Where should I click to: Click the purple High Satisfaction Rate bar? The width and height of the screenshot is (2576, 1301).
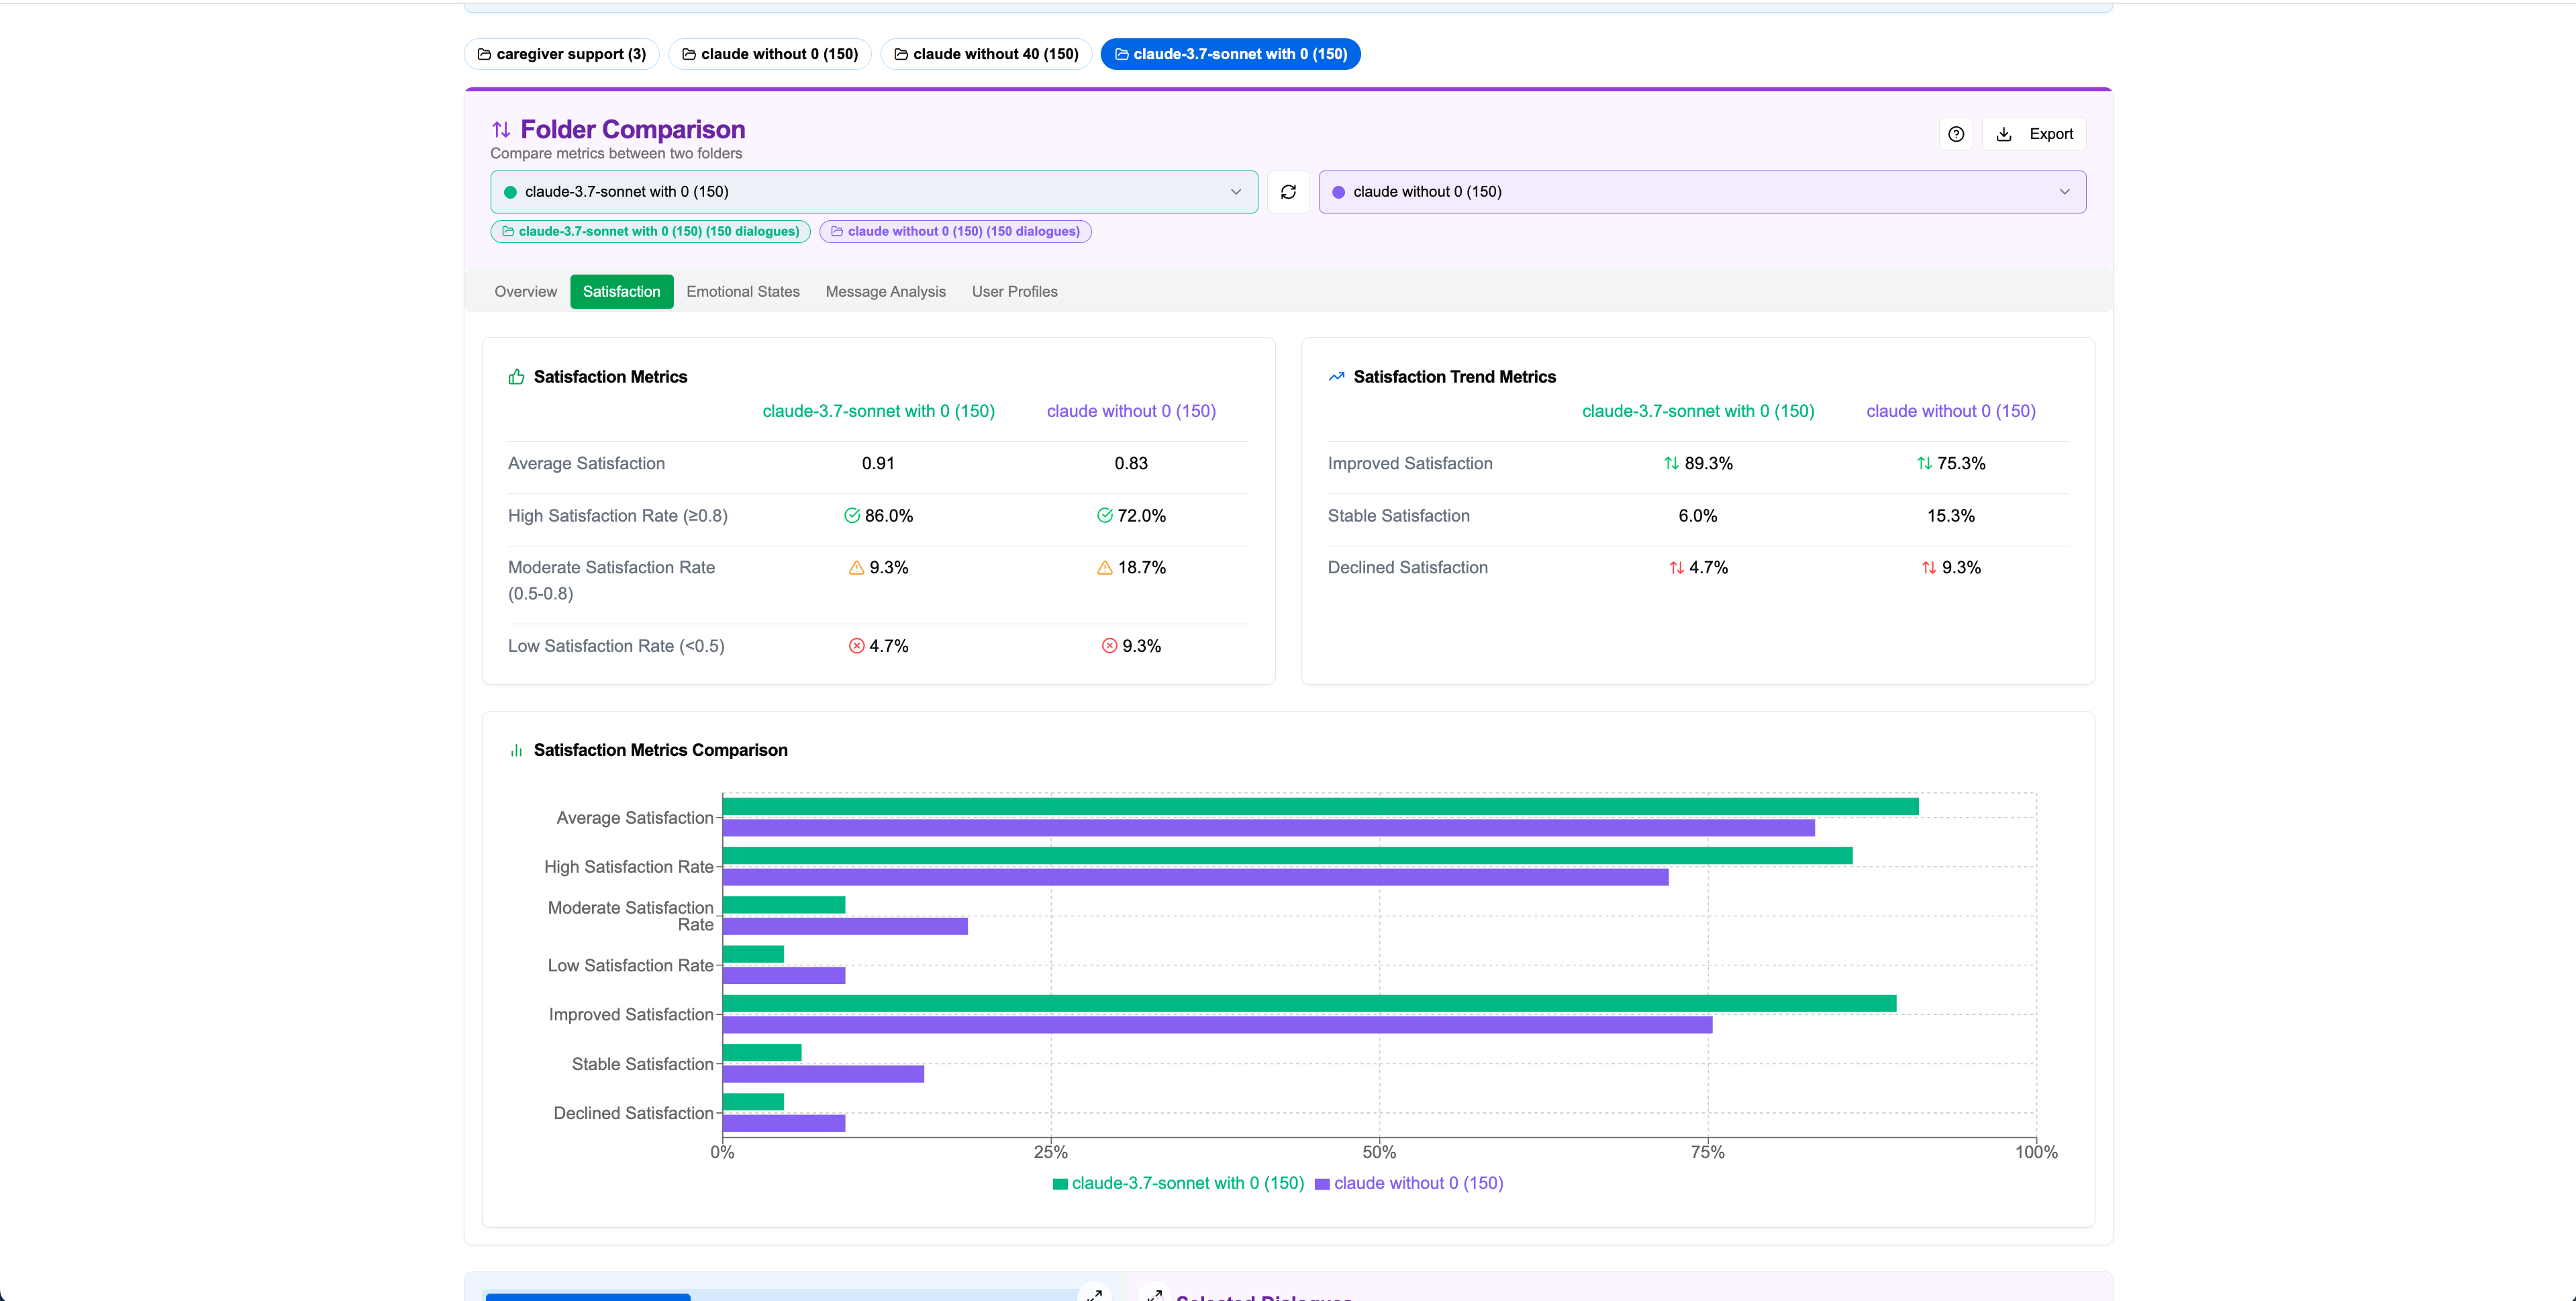click(1195, 878)
